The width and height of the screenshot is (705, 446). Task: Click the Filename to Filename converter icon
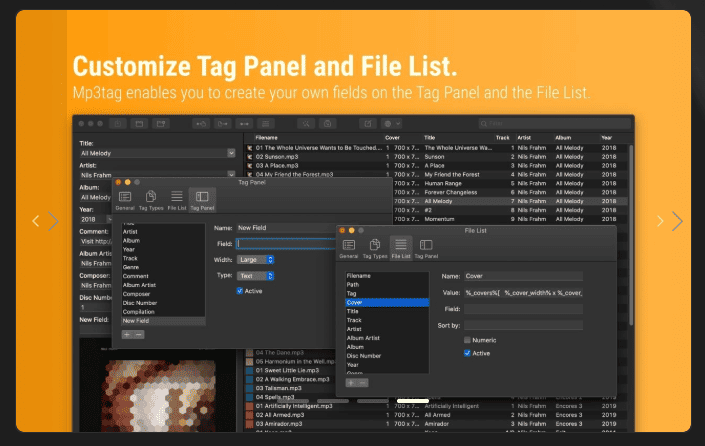244,124
